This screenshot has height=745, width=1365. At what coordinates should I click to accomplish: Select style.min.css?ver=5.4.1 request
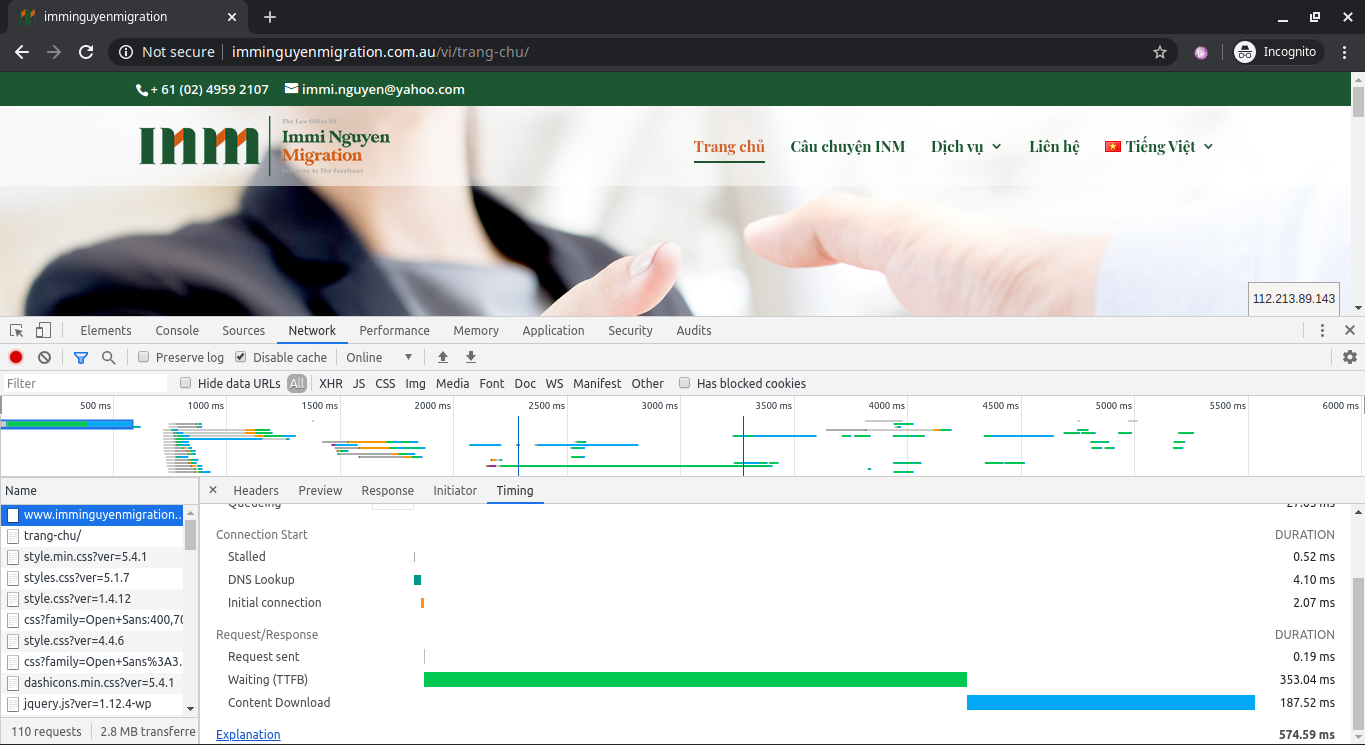(x=92, y=556)
